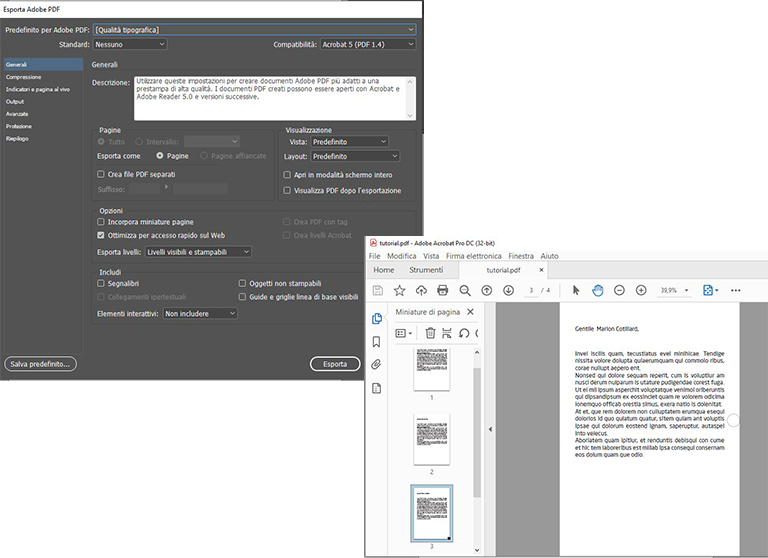Enable Crea file PDF separati checkbox
This screenshot has height=558, width=768.
pyautogui.click(x=101, y=174)
